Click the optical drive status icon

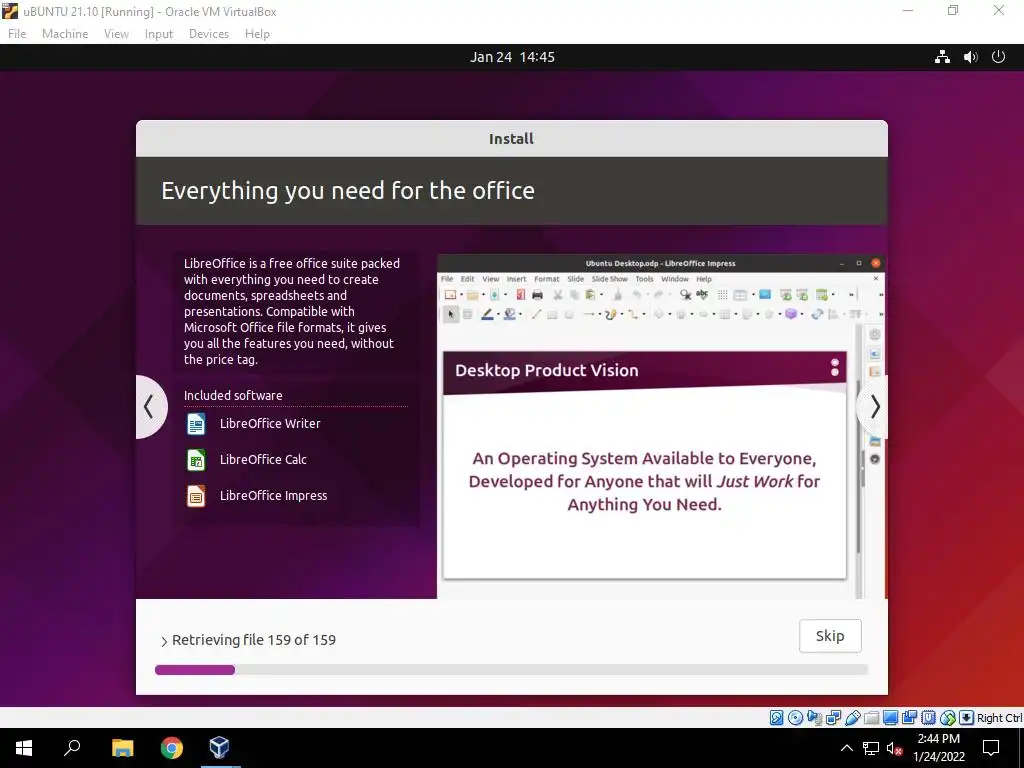[x=795, y=718]
